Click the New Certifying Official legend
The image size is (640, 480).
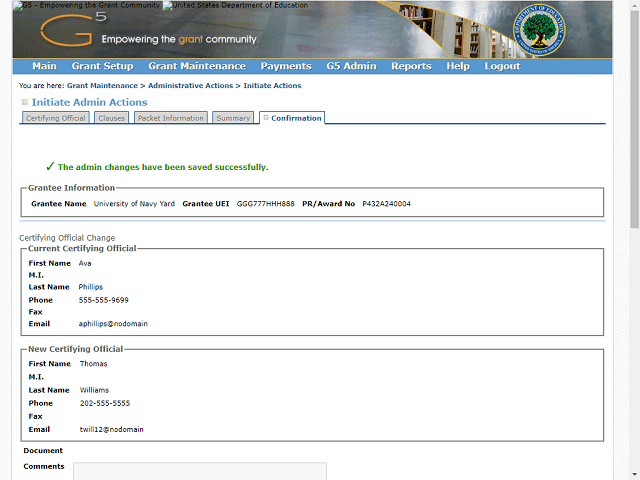[76, 349]
